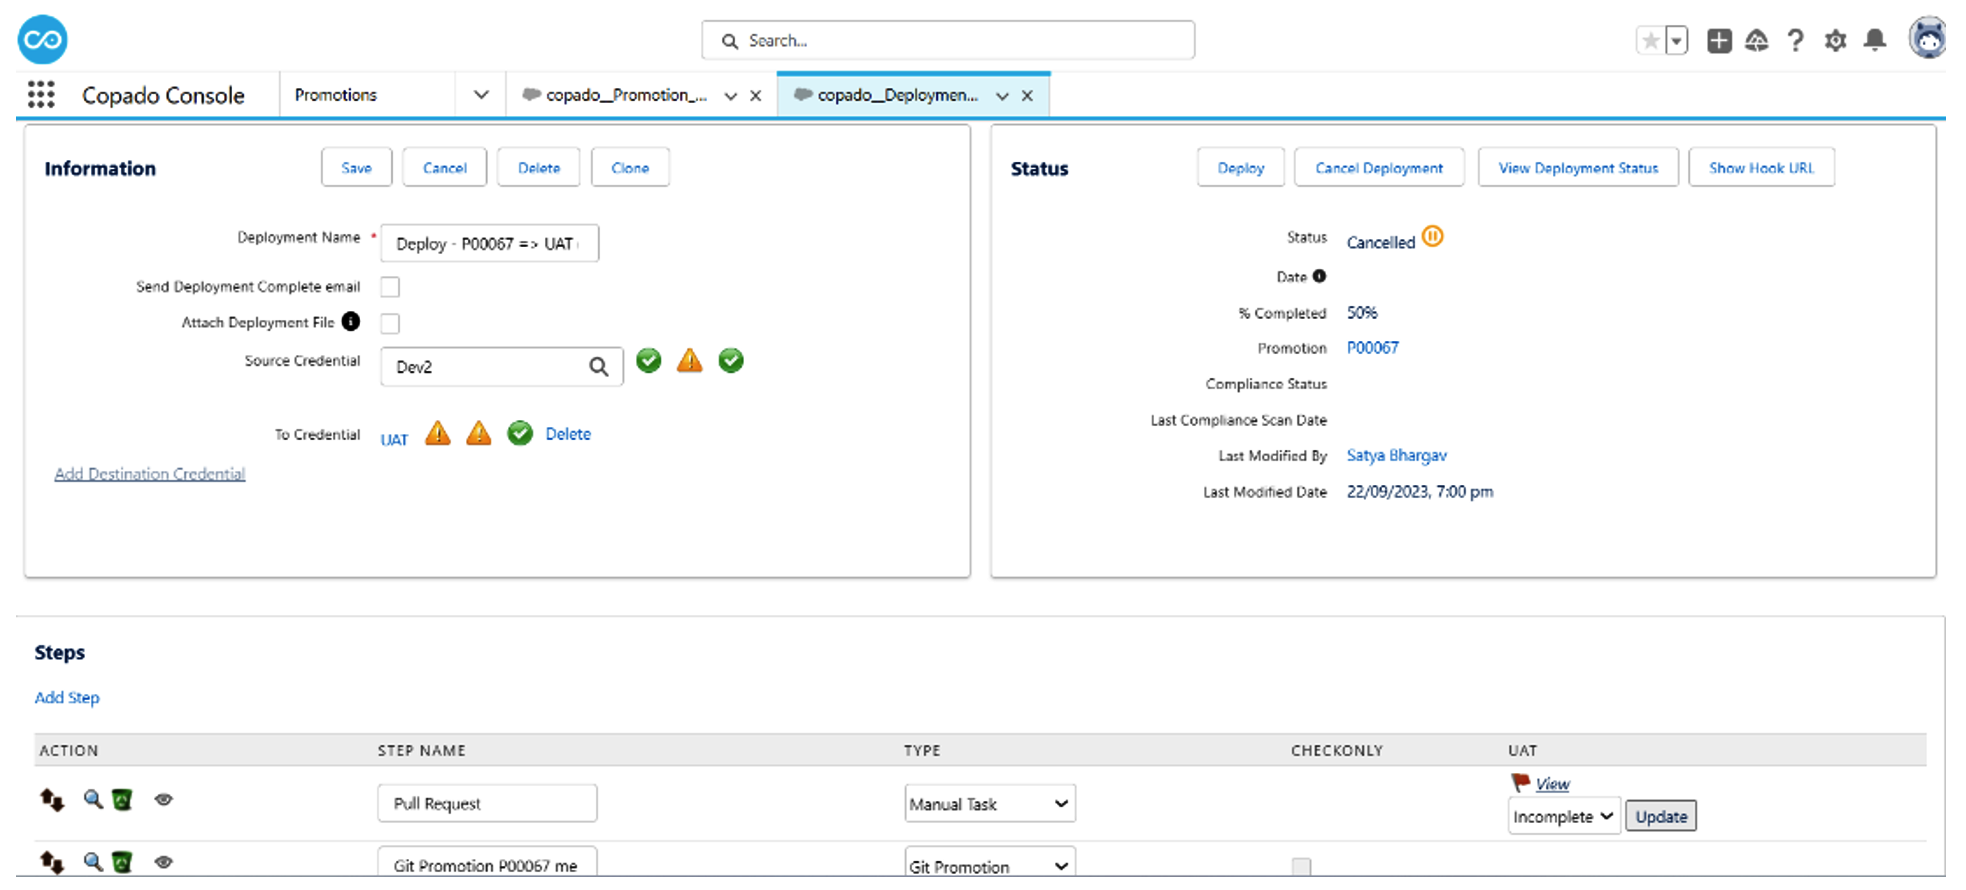Click the Update button

pos(1661,817)
